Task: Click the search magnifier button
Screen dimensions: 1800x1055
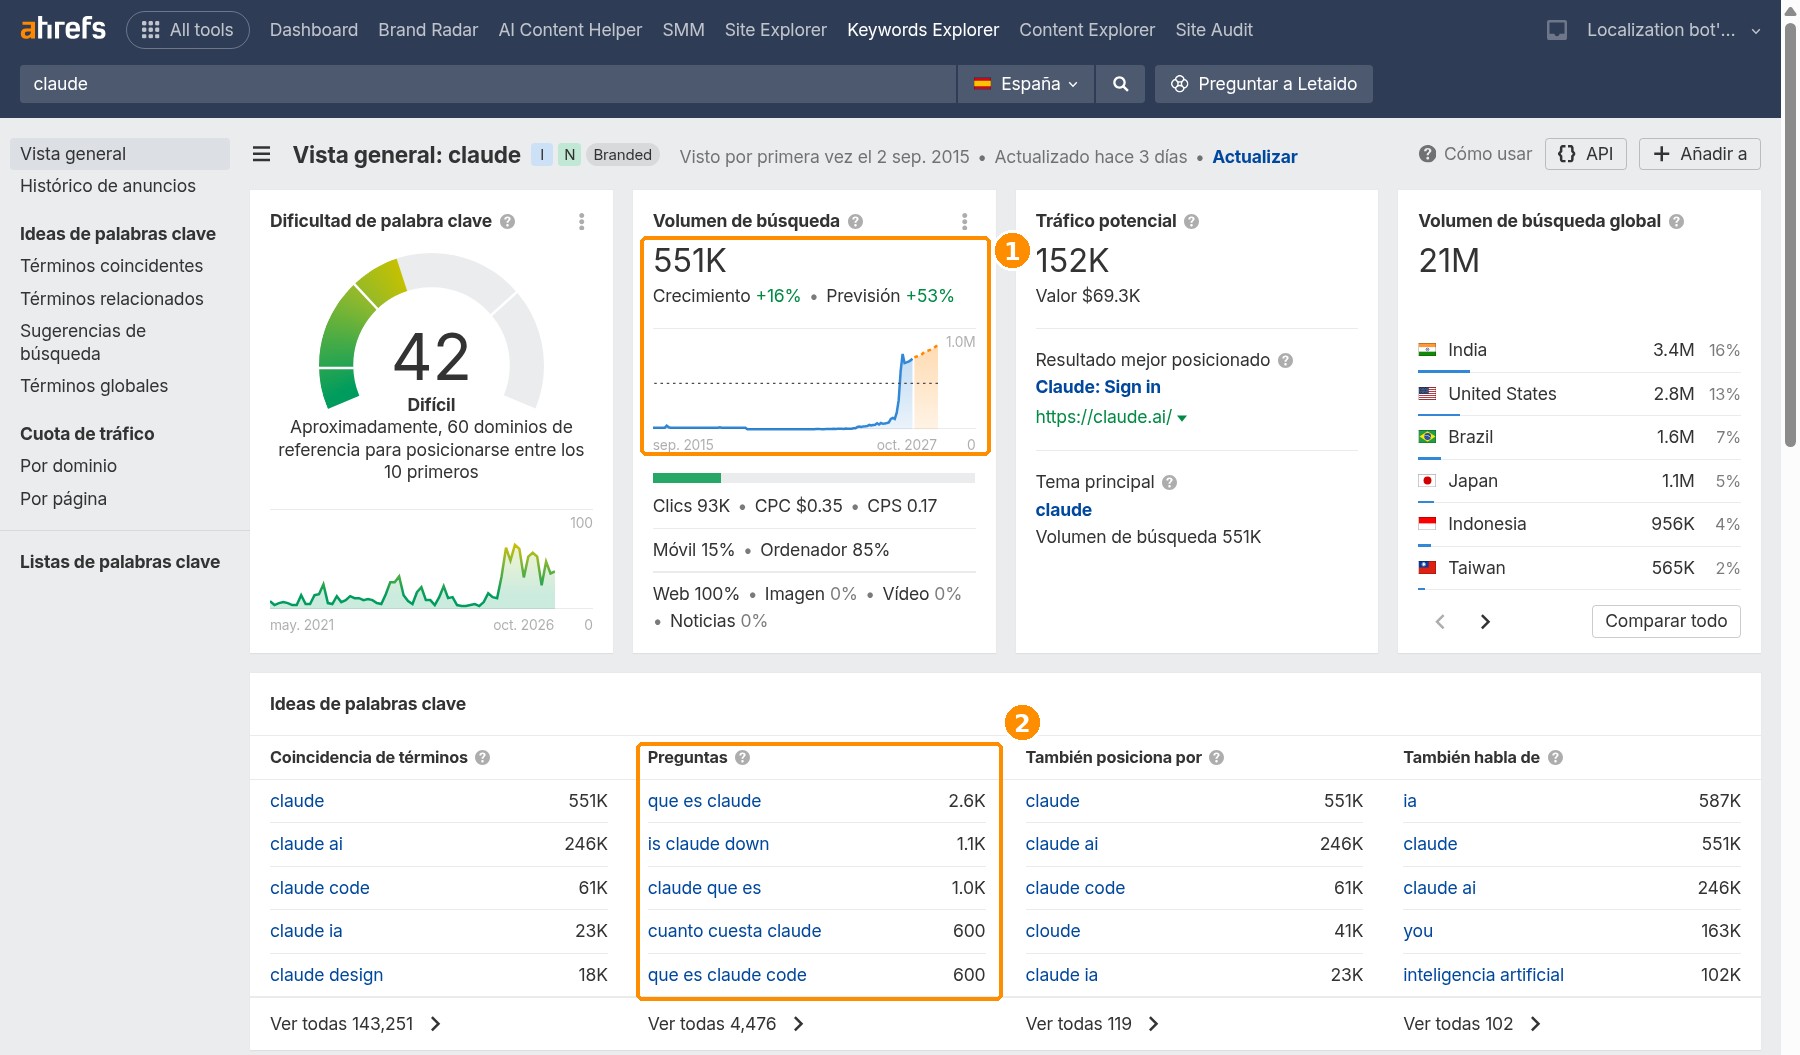Action: (1121, 84)
